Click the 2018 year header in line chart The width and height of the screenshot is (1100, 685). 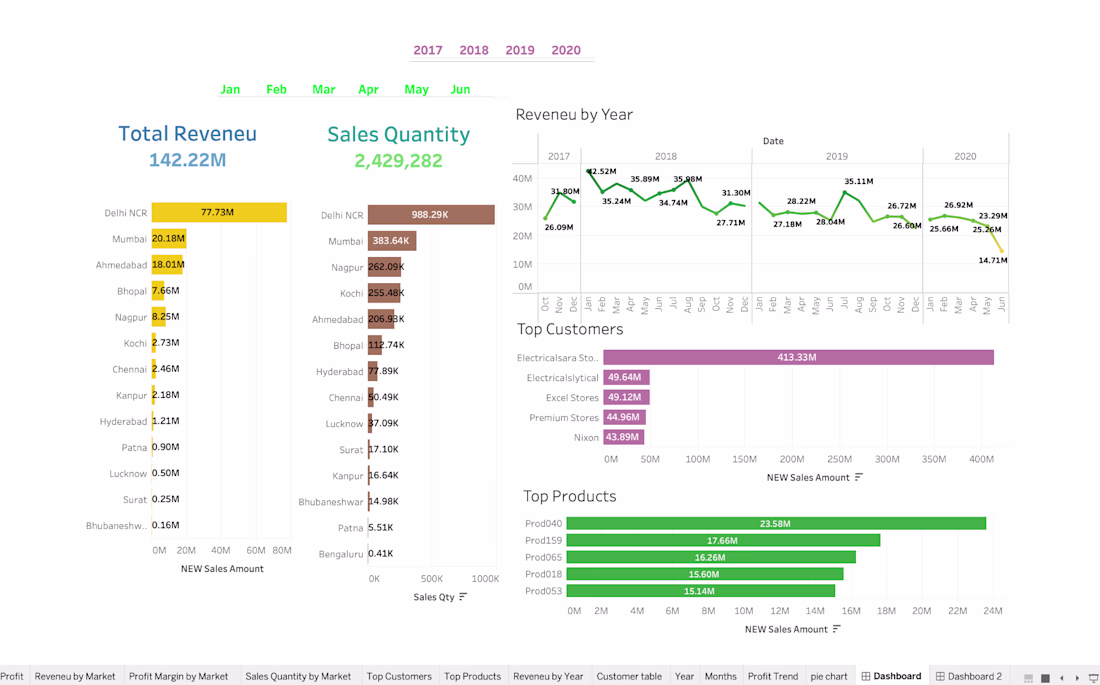click(x=666, y=157)
